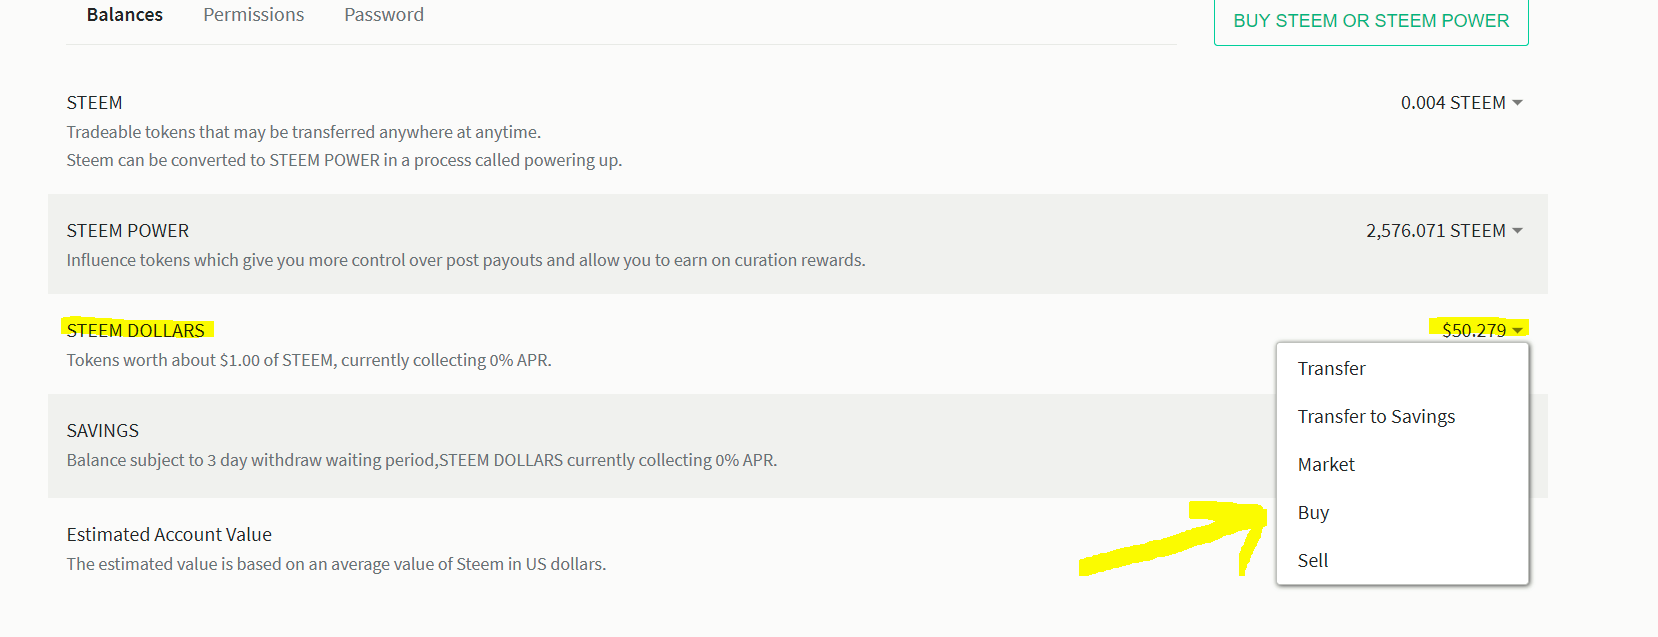Click the STEEM POWER heading
The height and width of the screenshot is (637, 1658).
point(127,231)
